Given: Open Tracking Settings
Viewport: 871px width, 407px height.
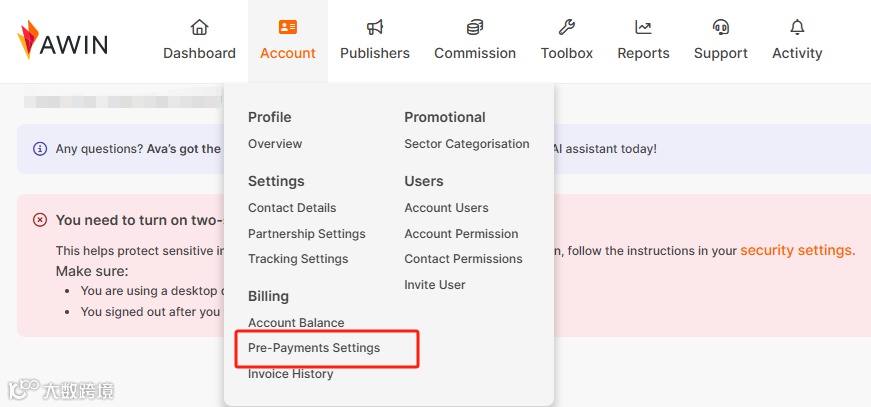Looking at the screenshot, I should (x=298, y=259).
